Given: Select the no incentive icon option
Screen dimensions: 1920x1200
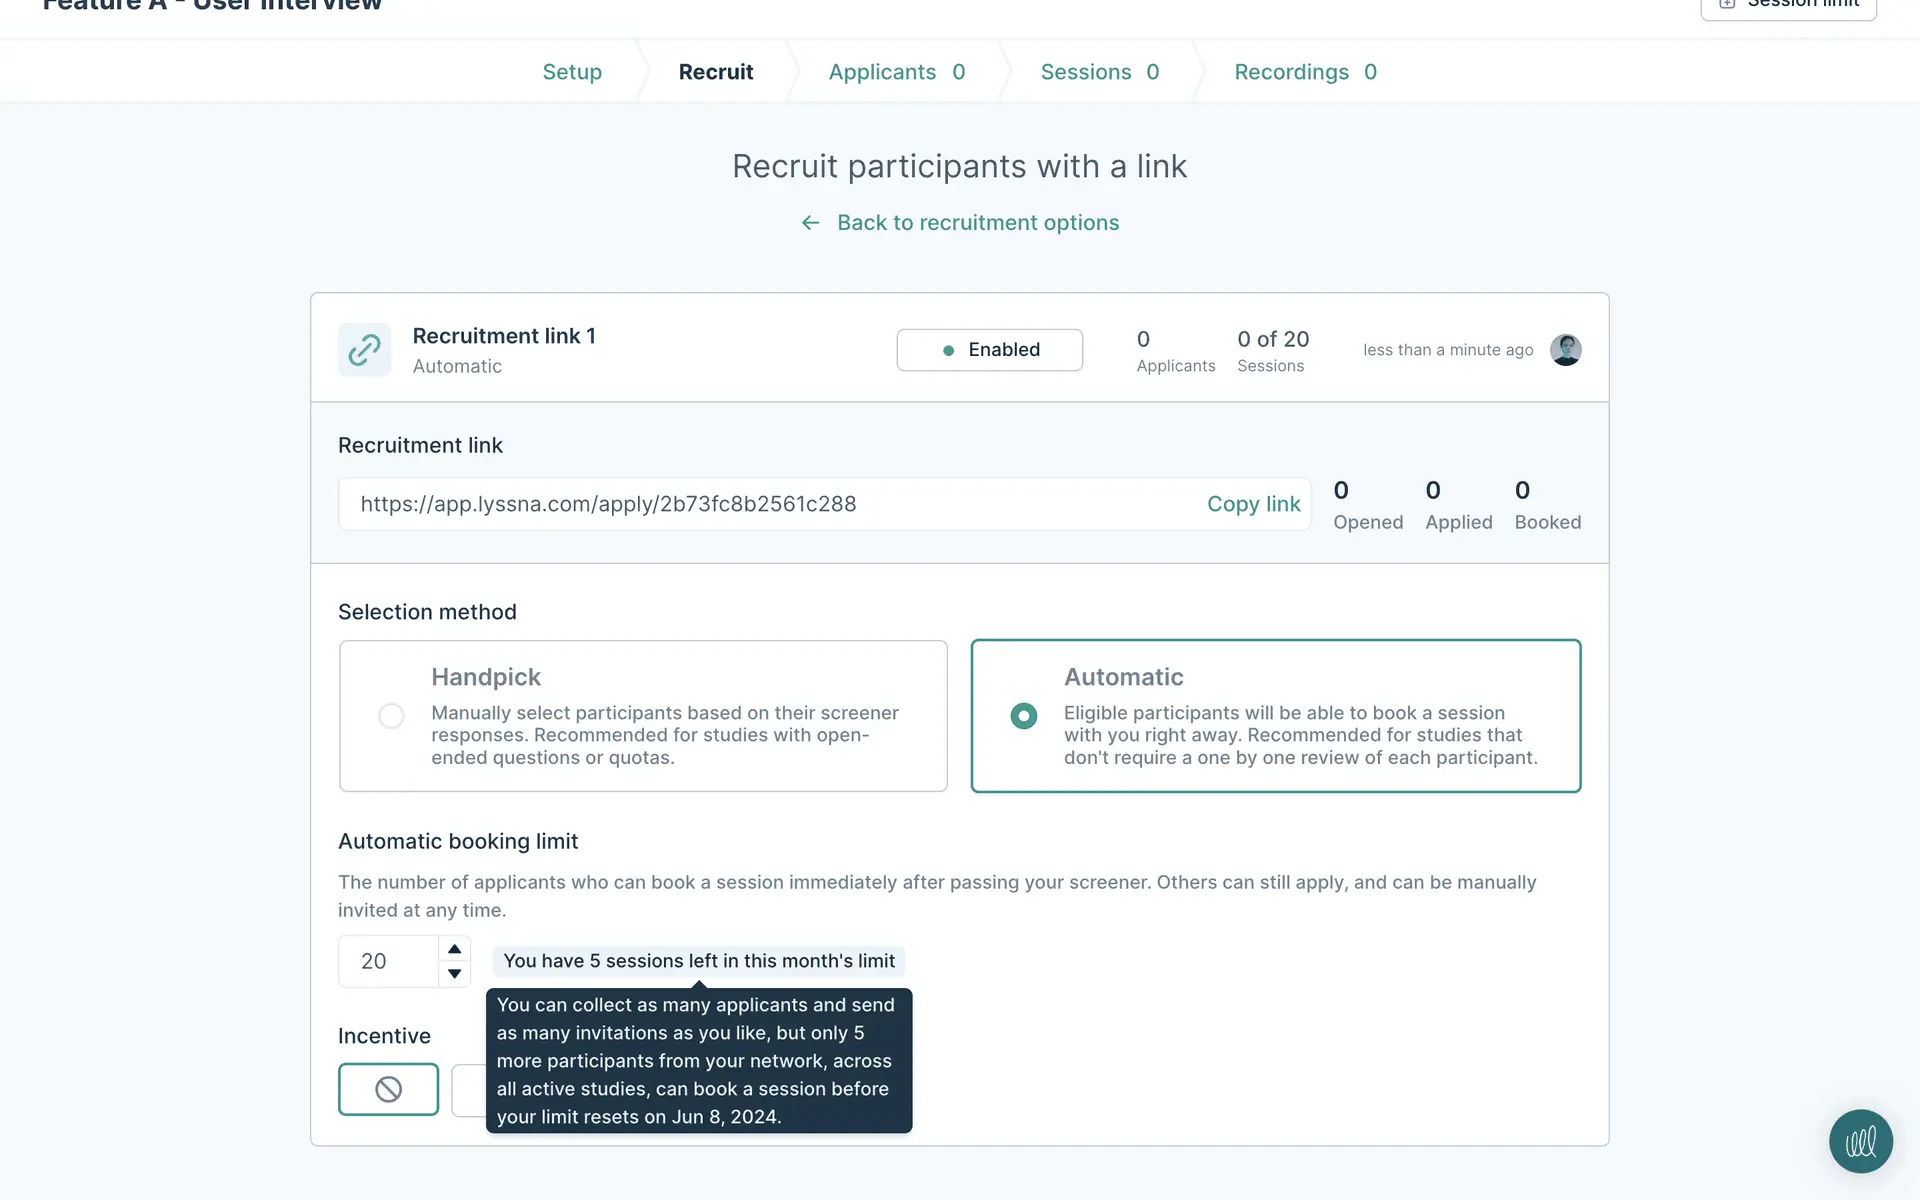Looking at the screenshot, I should point(388,1089).
